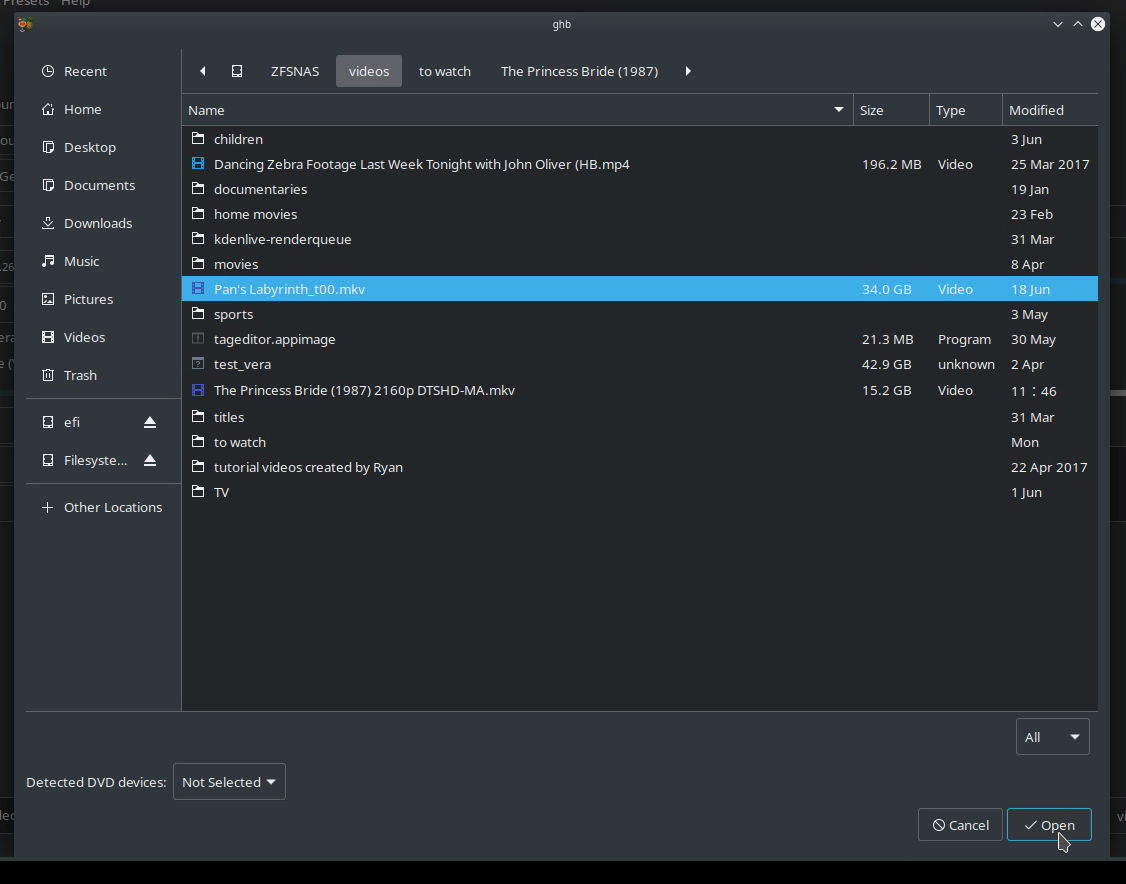Select the documentaries folder
This screenshot has height=884, width=1126.
pos(640,190)
